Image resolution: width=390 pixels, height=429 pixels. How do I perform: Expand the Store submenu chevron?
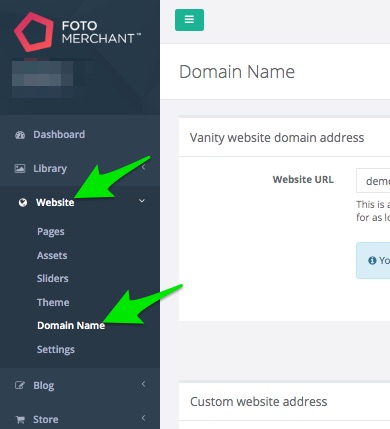tap(143, 418)
